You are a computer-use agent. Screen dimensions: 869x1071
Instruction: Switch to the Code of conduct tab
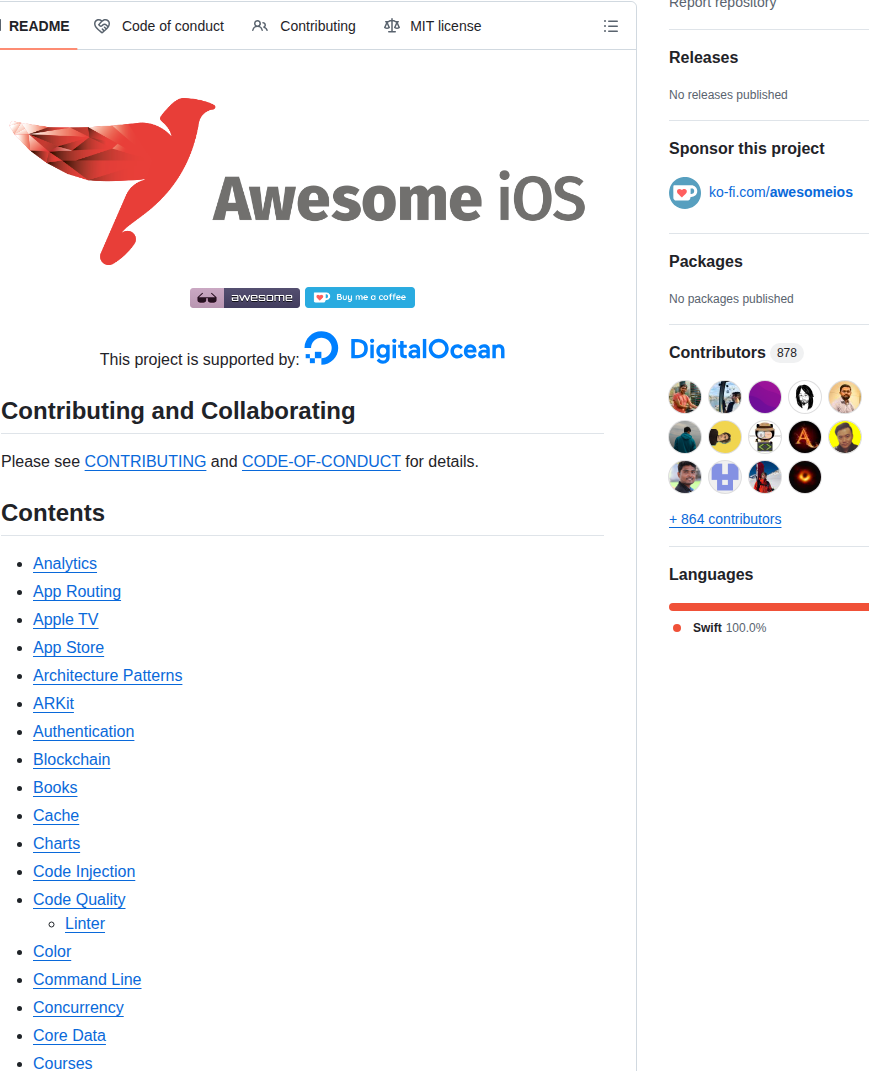click(159, 26)
